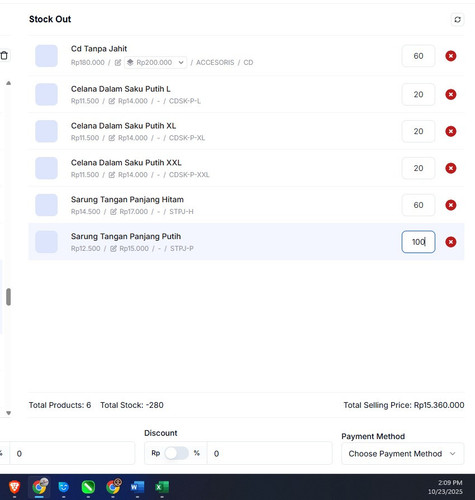Click the Celana Dalam Saku Putih L thumbnail
Viewport: 475px width, 500px height.
point(46,94)
